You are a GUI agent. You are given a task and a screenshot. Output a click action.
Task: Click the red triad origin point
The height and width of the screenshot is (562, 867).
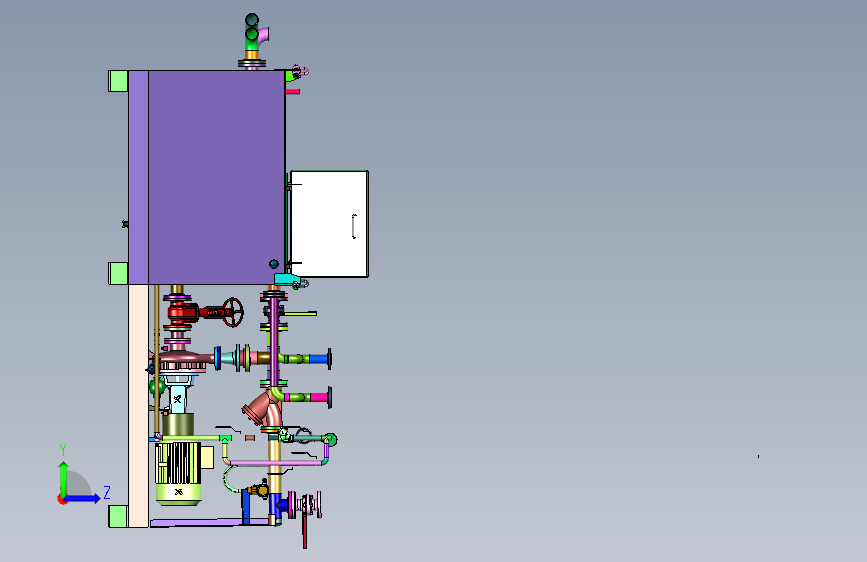pos(62,499)
